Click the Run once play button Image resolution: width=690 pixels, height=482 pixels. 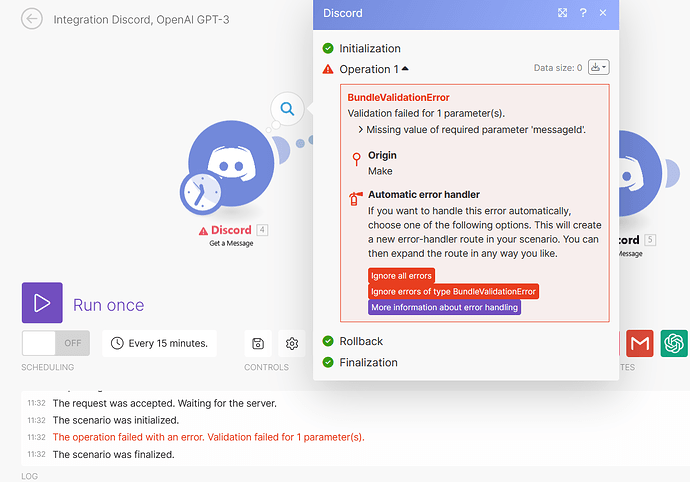(x=42, y=303)
